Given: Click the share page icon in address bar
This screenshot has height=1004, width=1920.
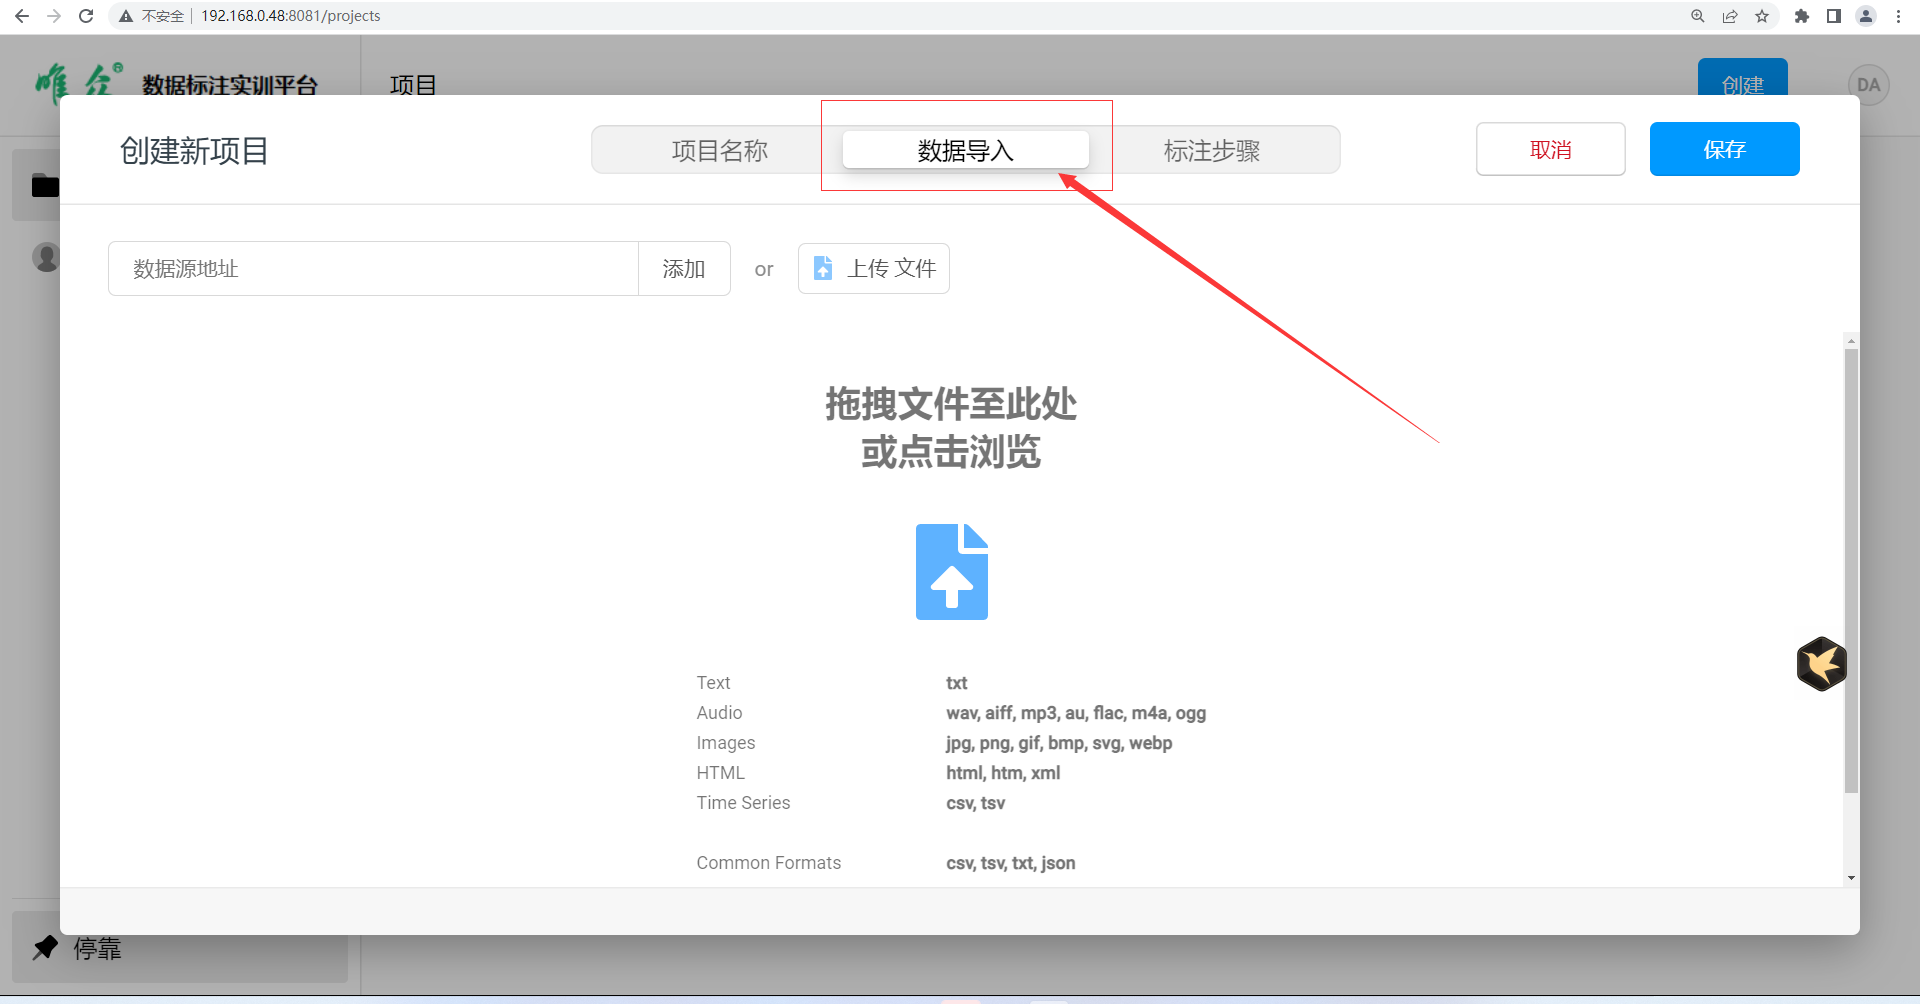Looking at the screenshot, I should pos(1730,16).
